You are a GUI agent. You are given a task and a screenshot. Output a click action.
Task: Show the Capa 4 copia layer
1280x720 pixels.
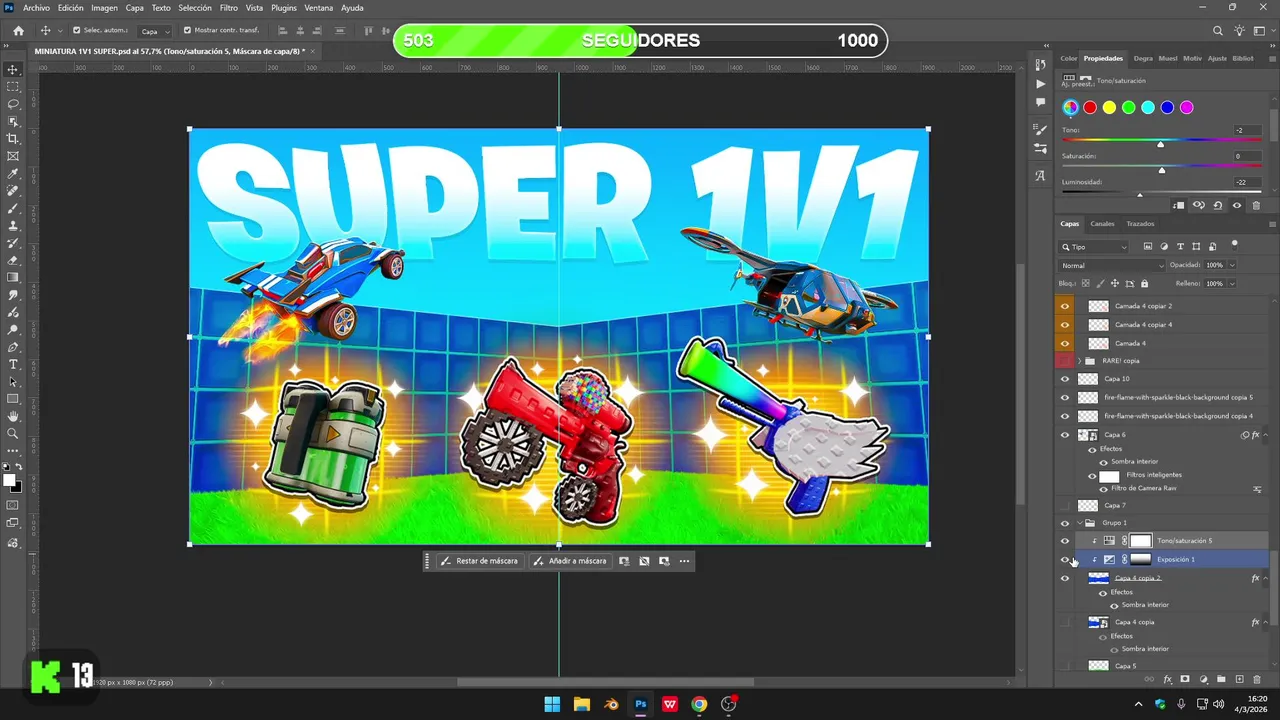click(1065, 622)
